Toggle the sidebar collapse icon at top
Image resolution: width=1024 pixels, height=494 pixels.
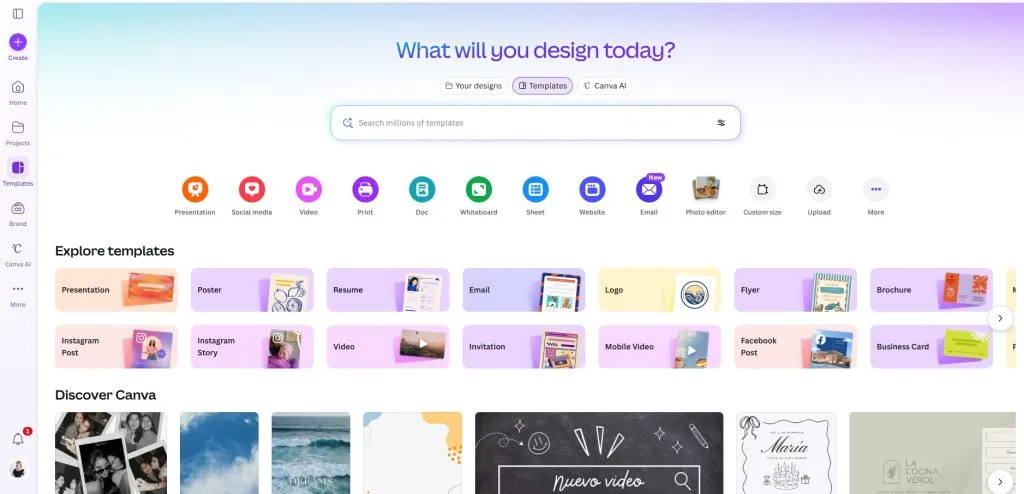pos(18,14)
